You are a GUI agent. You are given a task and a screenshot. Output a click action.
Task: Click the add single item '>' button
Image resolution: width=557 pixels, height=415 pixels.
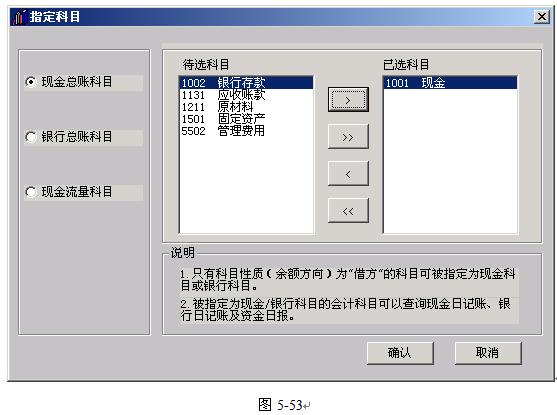point(348,100)
